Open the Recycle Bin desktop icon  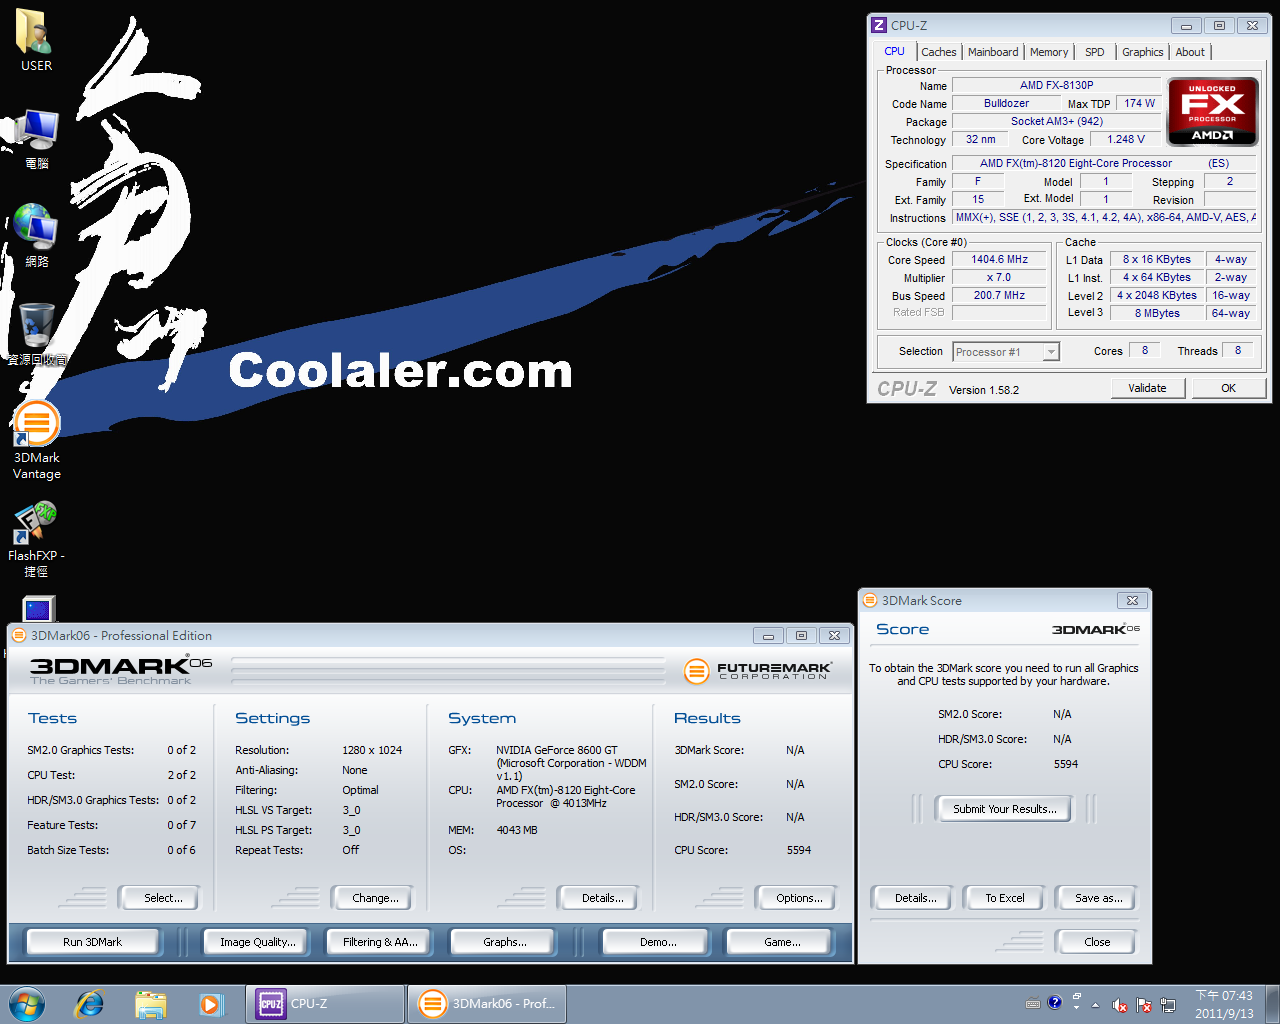click(x=36, y=334)
